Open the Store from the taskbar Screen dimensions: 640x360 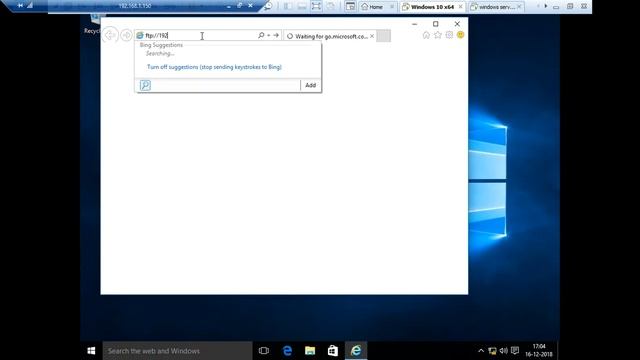pos(333,351)
